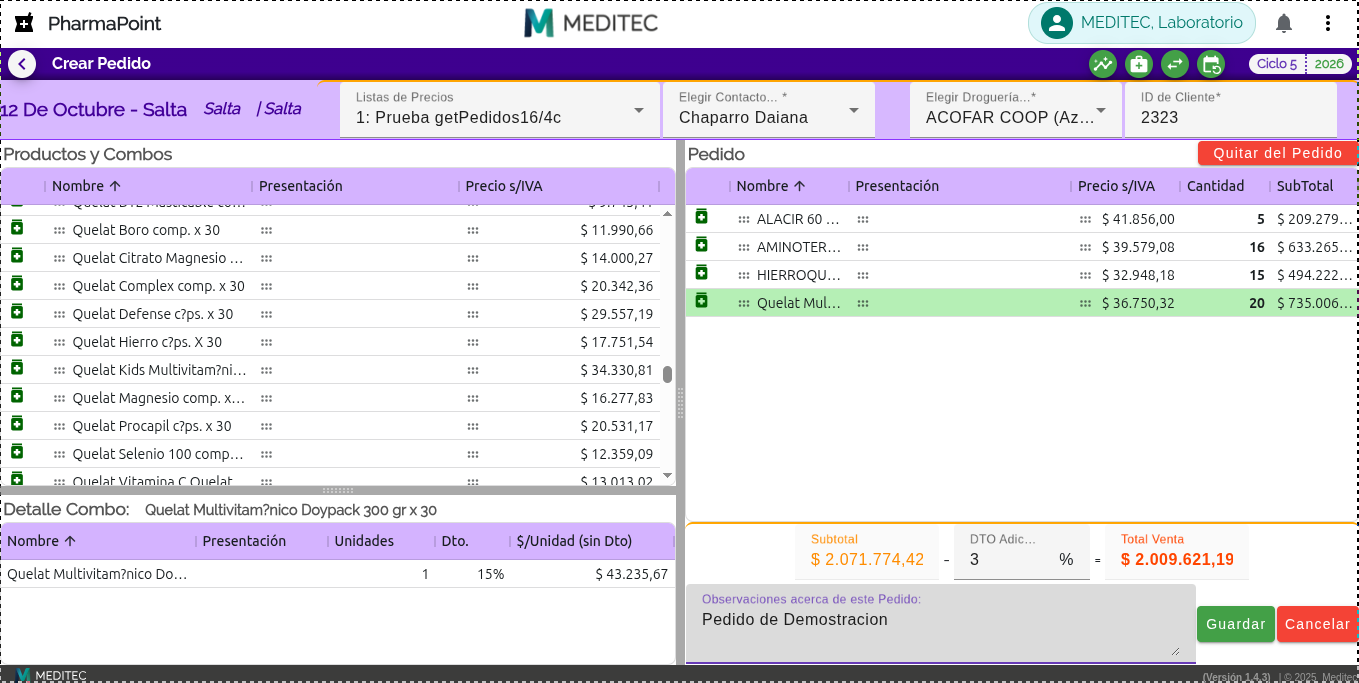Click Unidades header in Detalle Combo
This screenshot has height=683, width=1359.
pos(364,541)
